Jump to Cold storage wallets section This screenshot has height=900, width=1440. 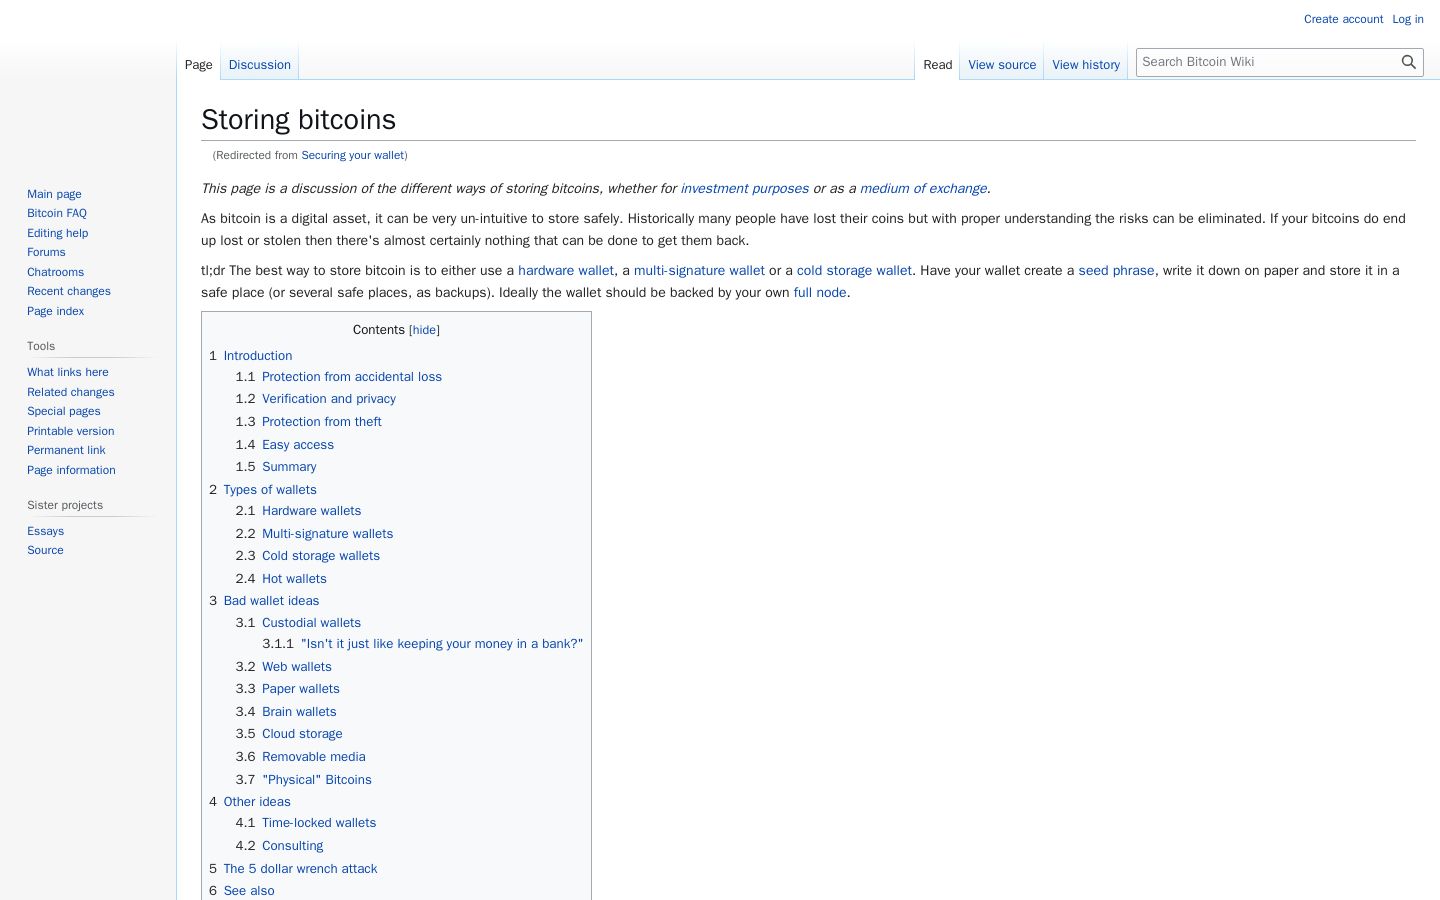tap(321, 555)
